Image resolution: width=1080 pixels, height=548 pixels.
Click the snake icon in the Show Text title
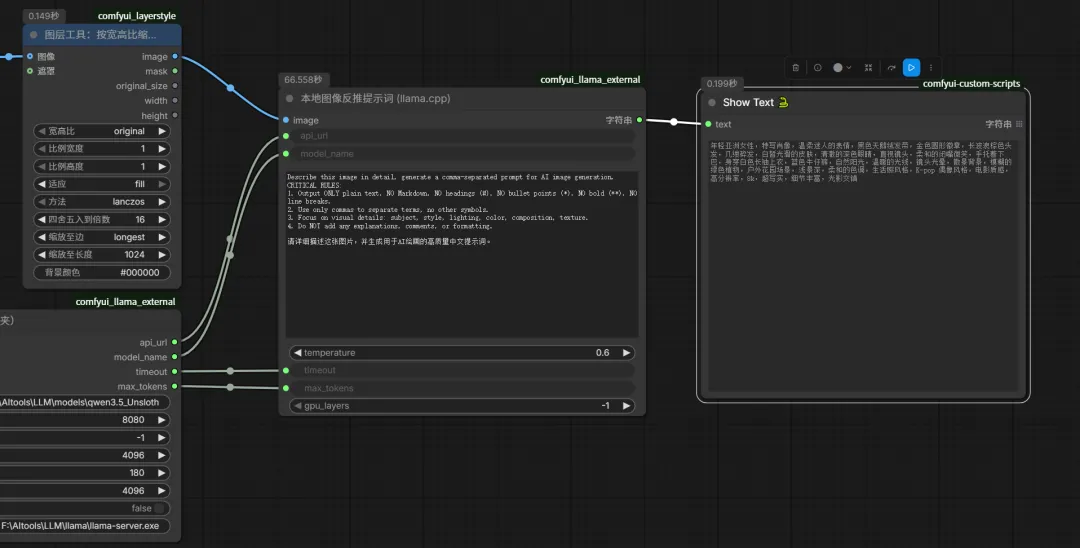783,103
